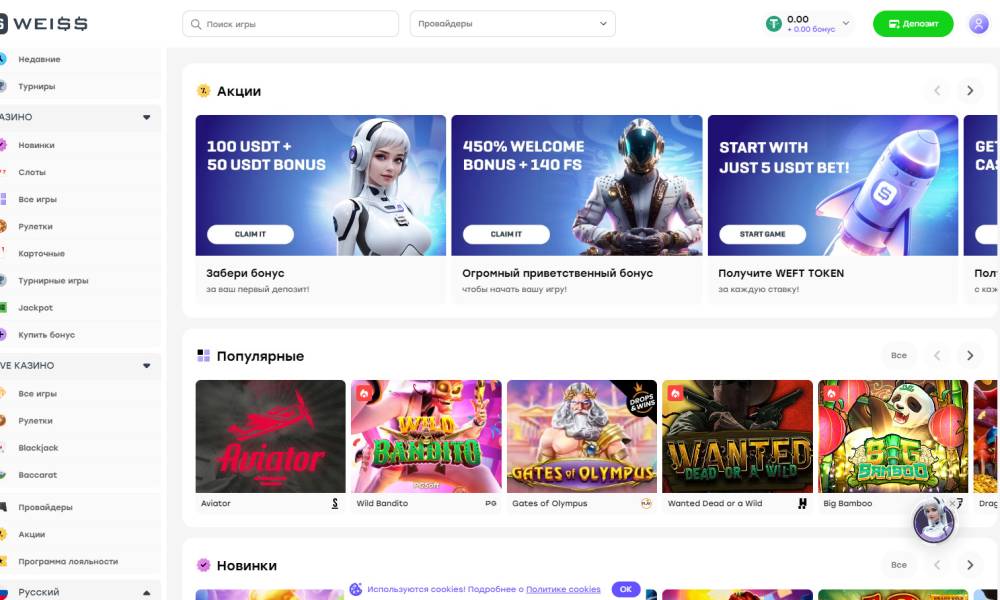Screen dimensions: 1000x600
Task: Open the floating assistant avatar
Action: 934,522
